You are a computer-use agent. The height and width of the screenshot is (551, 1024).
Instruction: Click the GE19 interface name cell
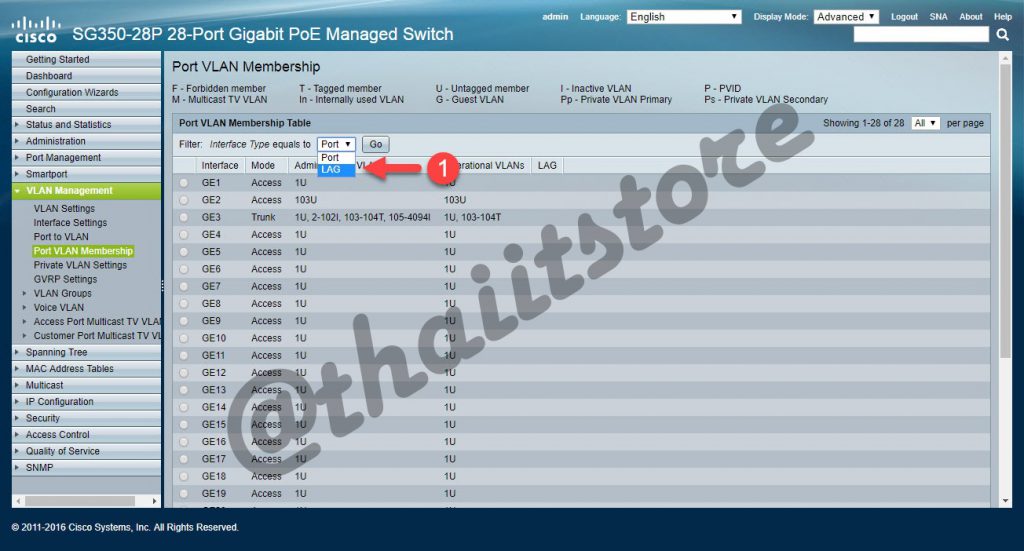pyautogui.click(x=214, y=494)
